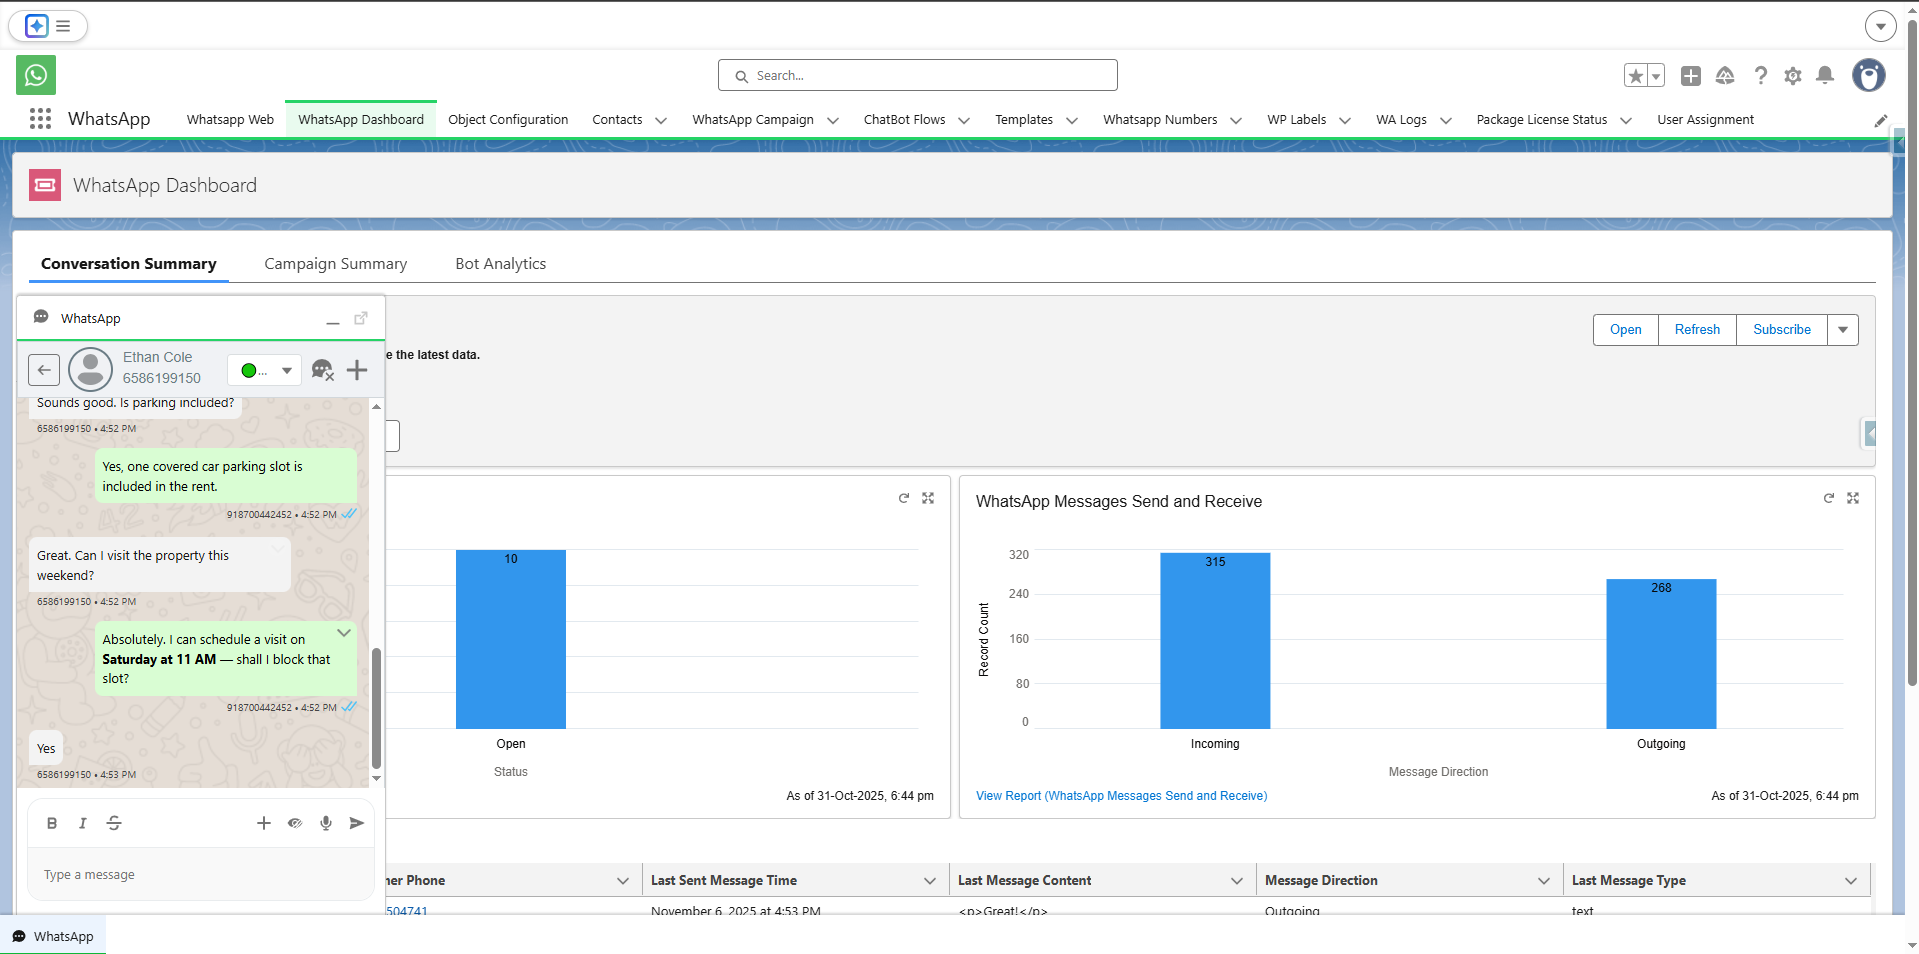The height and width of the screenshot is (954, 1919).
Task: Open the App Launcher grid icon
Action: coord(40,119)
